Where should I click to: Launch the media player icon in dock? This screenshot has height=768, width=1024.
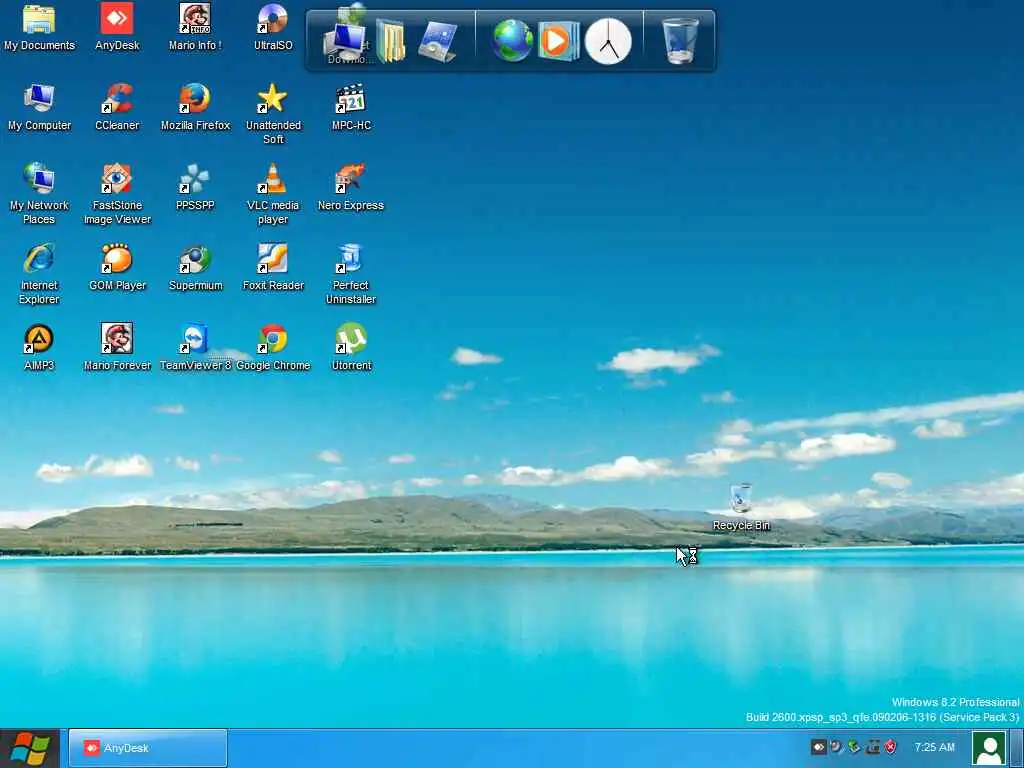coord(558,40)
